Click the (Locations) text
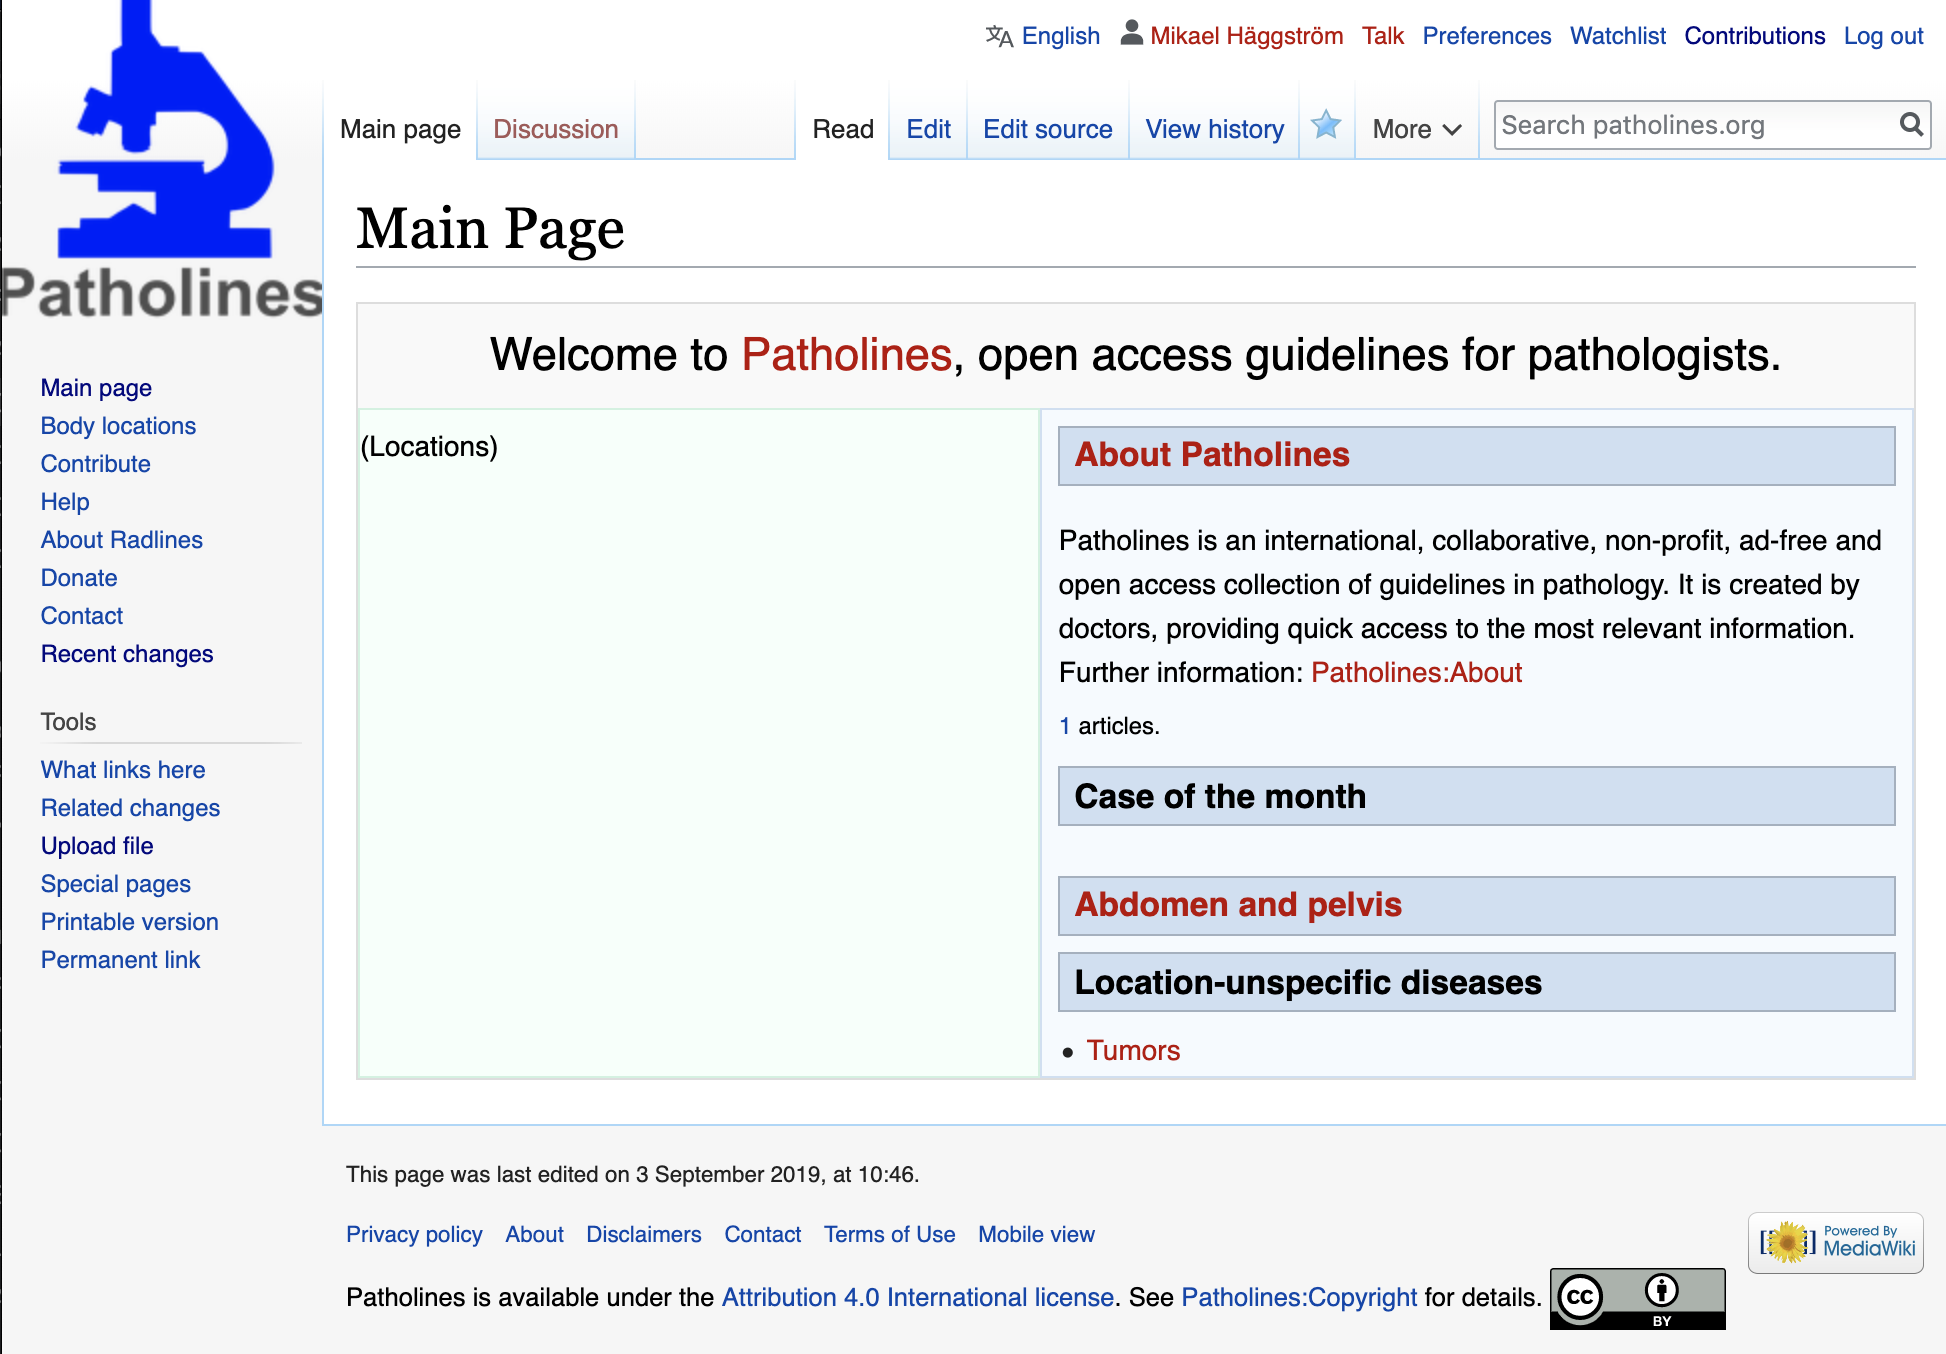This screenshot has height=1354, width=1946. (429, 447)
